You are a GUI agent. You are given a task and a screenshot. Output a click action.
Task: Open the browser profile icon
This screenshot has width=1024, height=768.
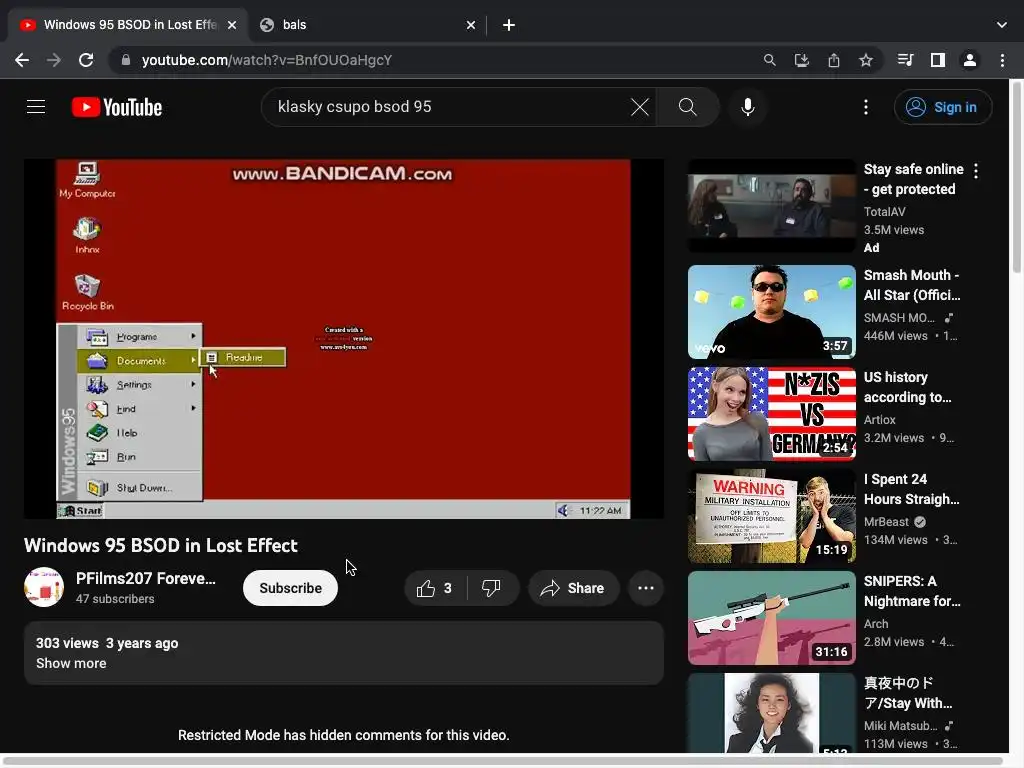coord(970,60)
